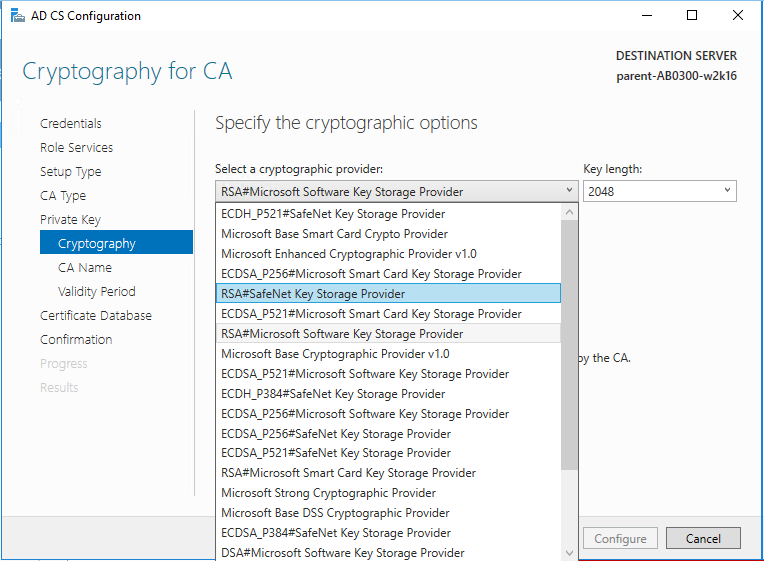This screenshot has height=561, width=764.
Task: Go to the Validity Period step
Action: (96, 291)
